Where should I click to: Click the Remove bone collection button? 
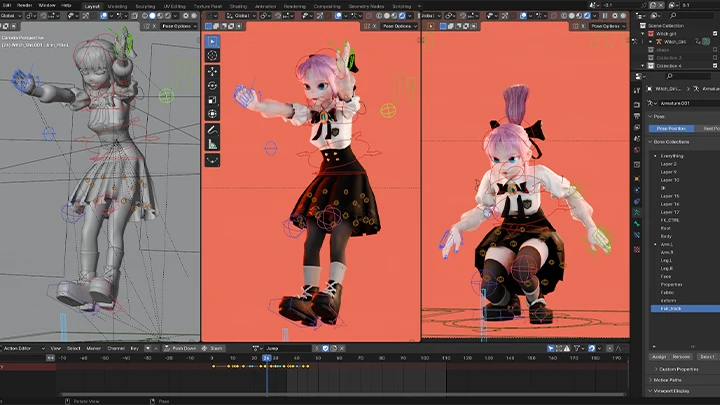pyautogui.click(x=681, y=357)
